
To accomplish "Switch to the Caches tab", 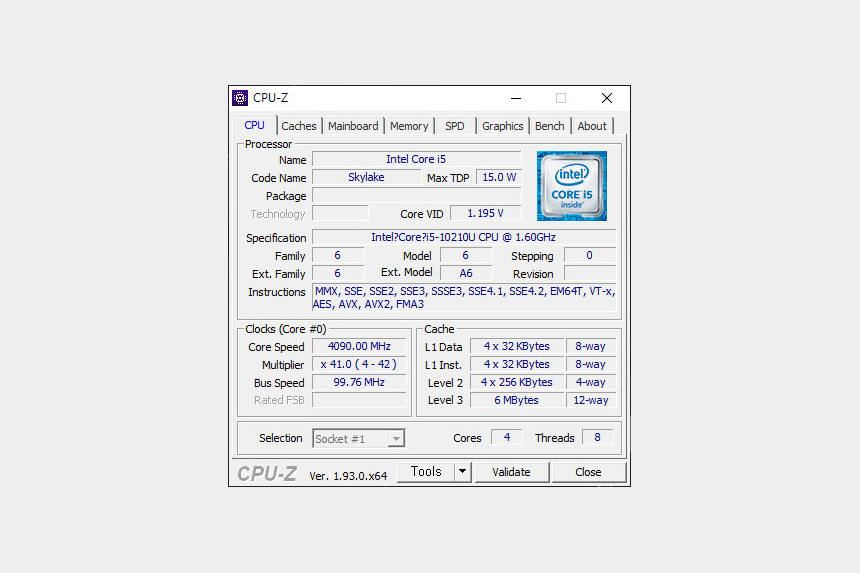I will point(299,126).
